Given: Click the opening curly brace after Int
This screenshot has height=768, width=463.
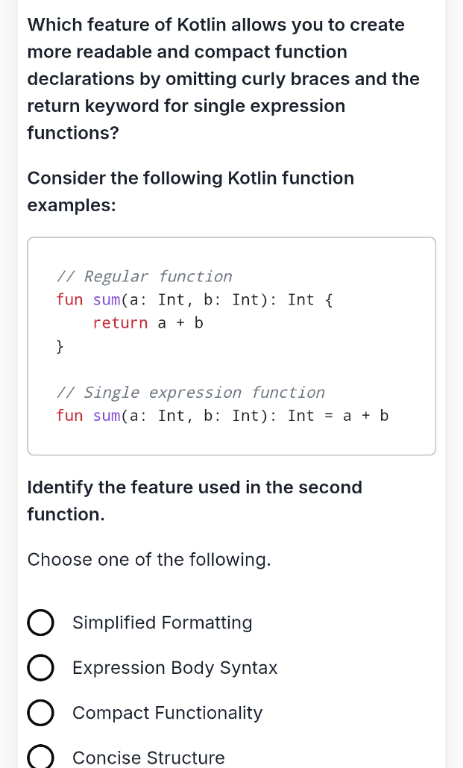Looking at the screenshot, I should tap(329, 300).
